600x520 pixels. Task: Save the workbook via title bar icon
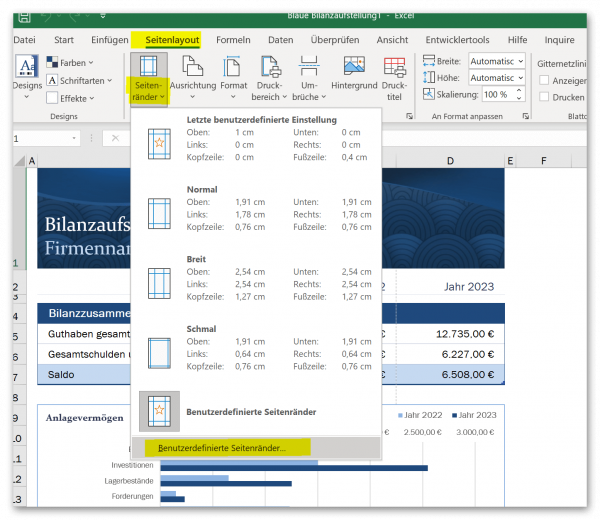24,17
